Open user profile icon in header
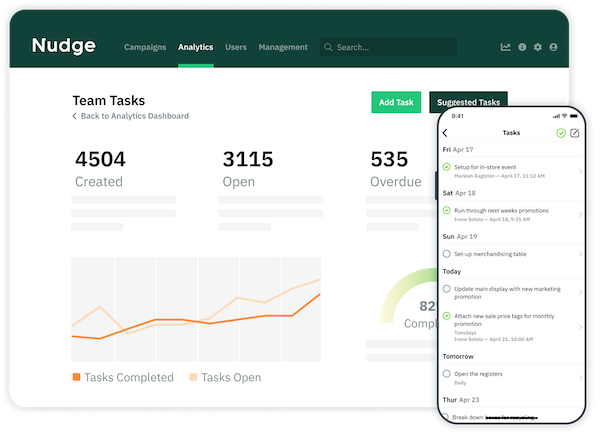600x438 pixels. click(553, 47)
